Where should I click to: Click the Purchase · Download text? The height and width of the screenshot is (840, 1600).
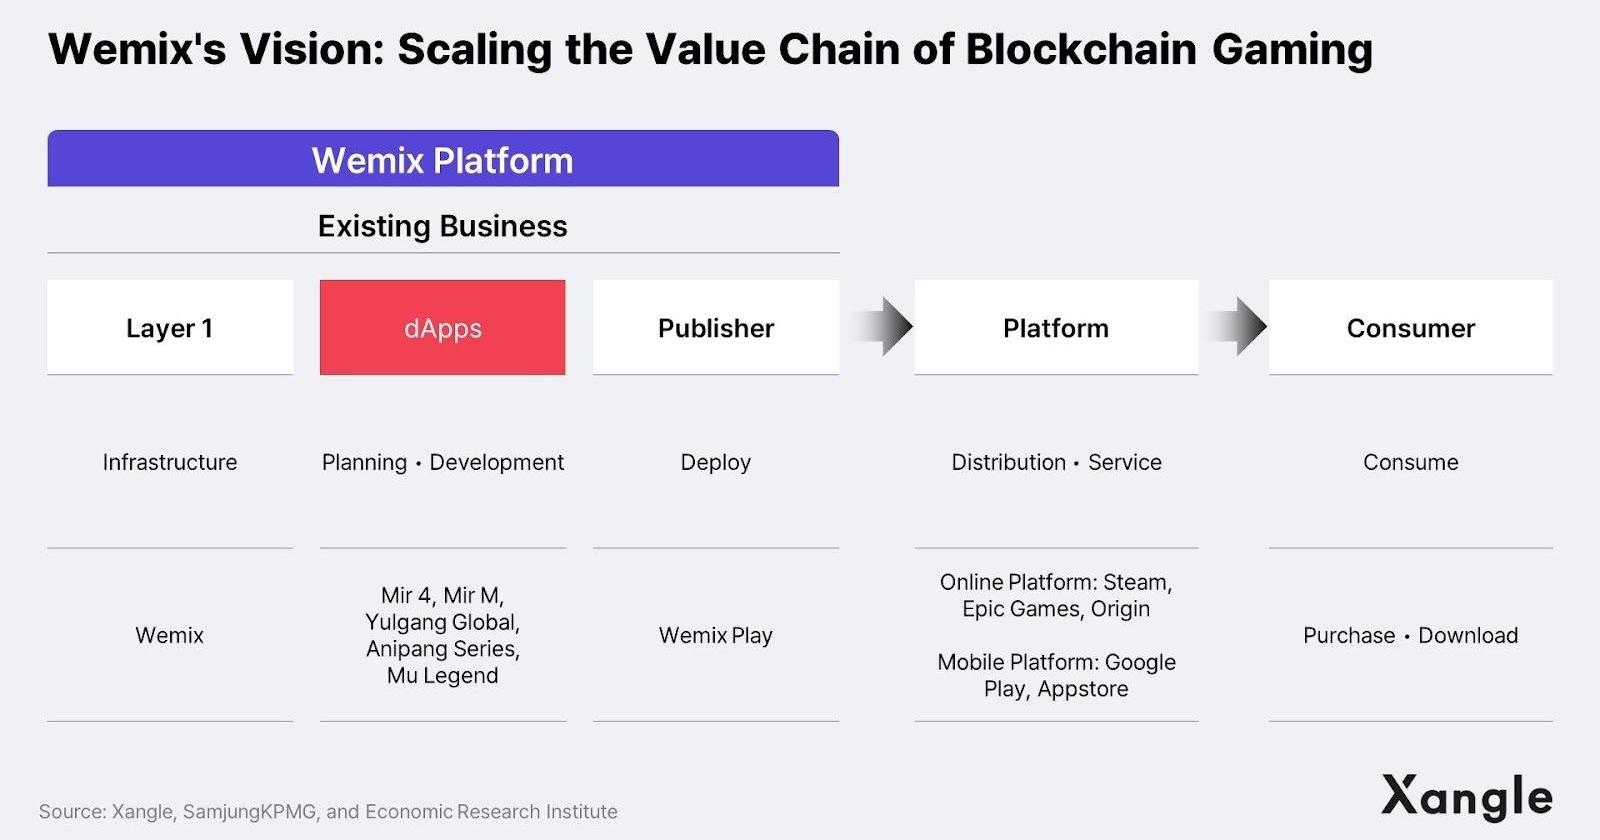coord(1410,635)
